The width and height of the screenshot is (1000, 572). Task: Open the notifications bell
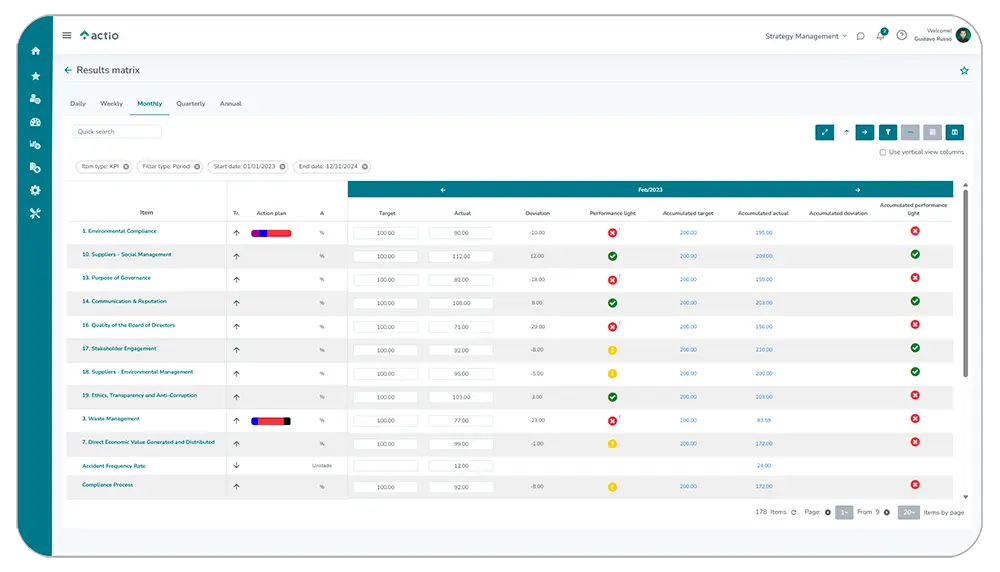(x=881, y=36)
